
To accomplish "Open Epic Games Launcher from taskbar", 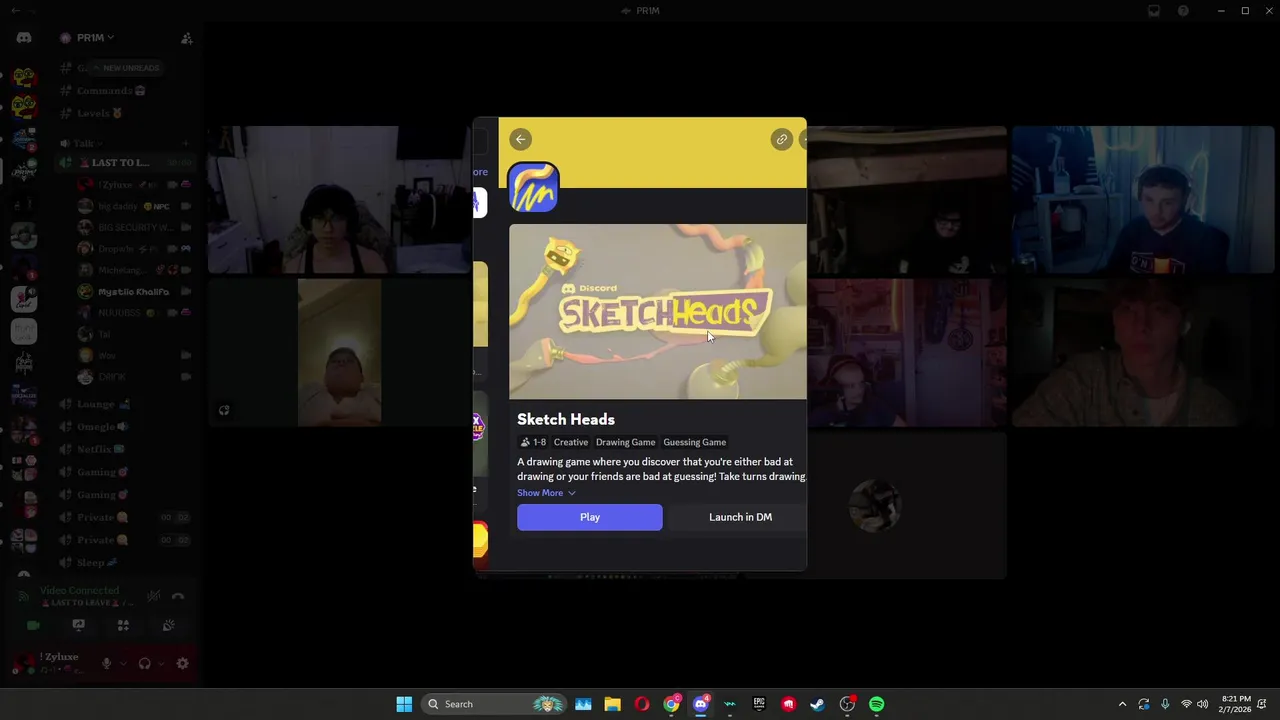I will [x=759, y=704].
